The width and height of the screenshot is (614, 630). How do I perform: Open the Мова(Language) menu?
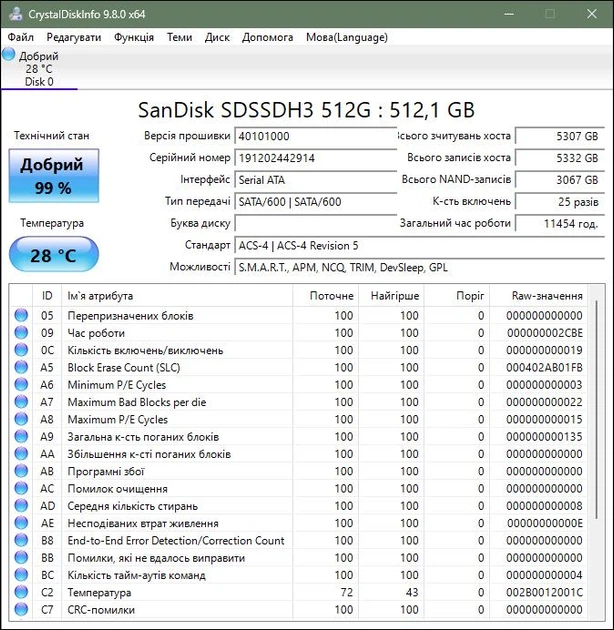point(347,37)
